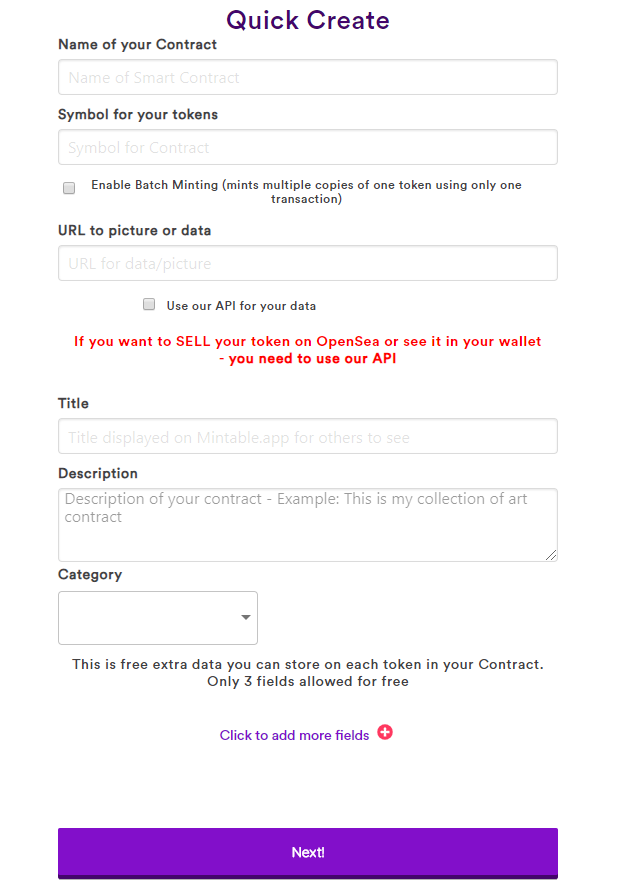
Task: Tick the 'Use our API' checkbox
Action: pyautogui.click(x=149, y=304)
